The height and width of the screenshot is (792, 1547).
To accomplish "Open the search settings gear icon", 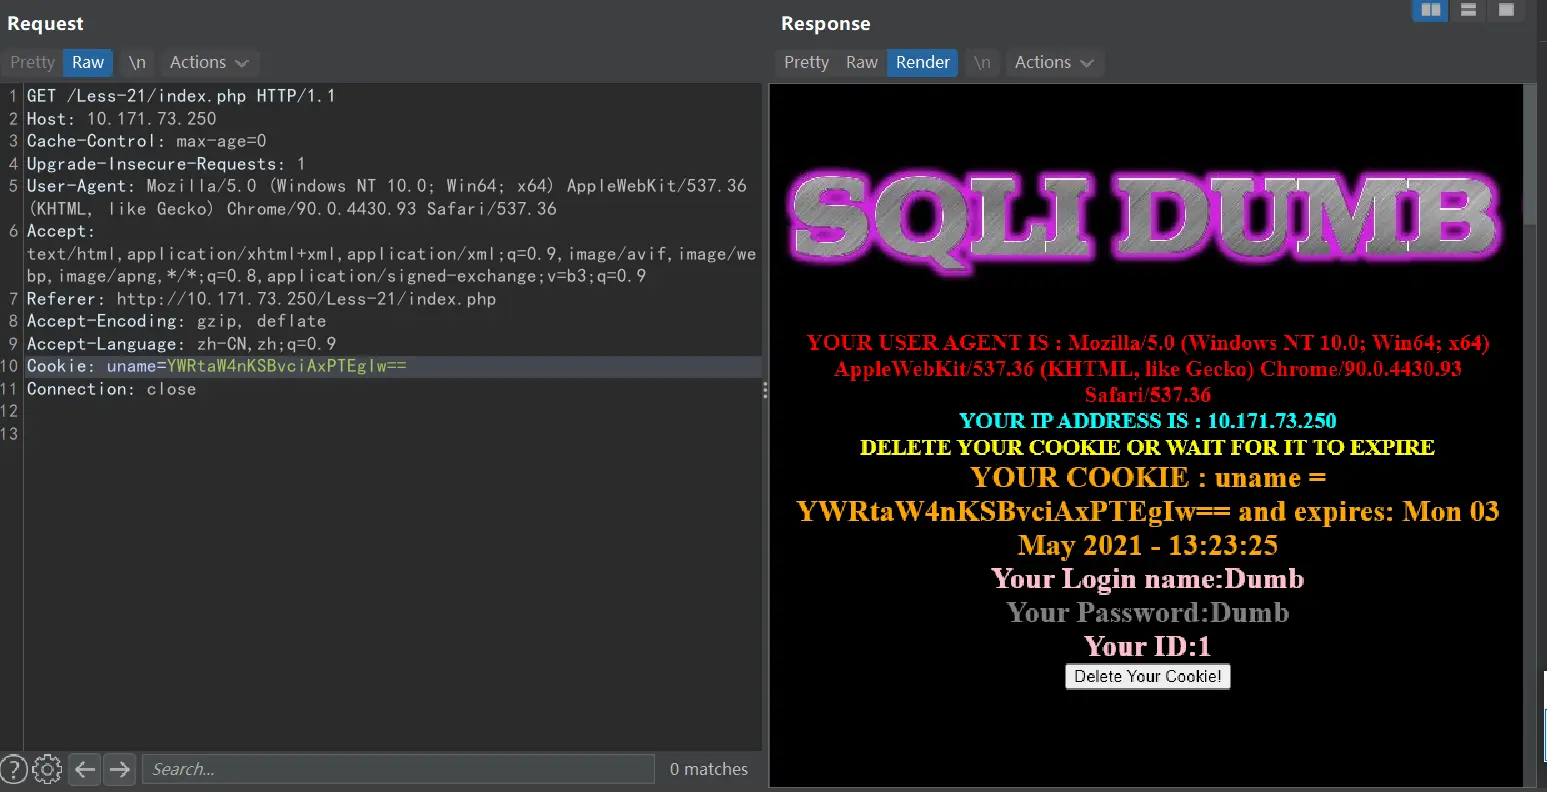I will 47,769.
